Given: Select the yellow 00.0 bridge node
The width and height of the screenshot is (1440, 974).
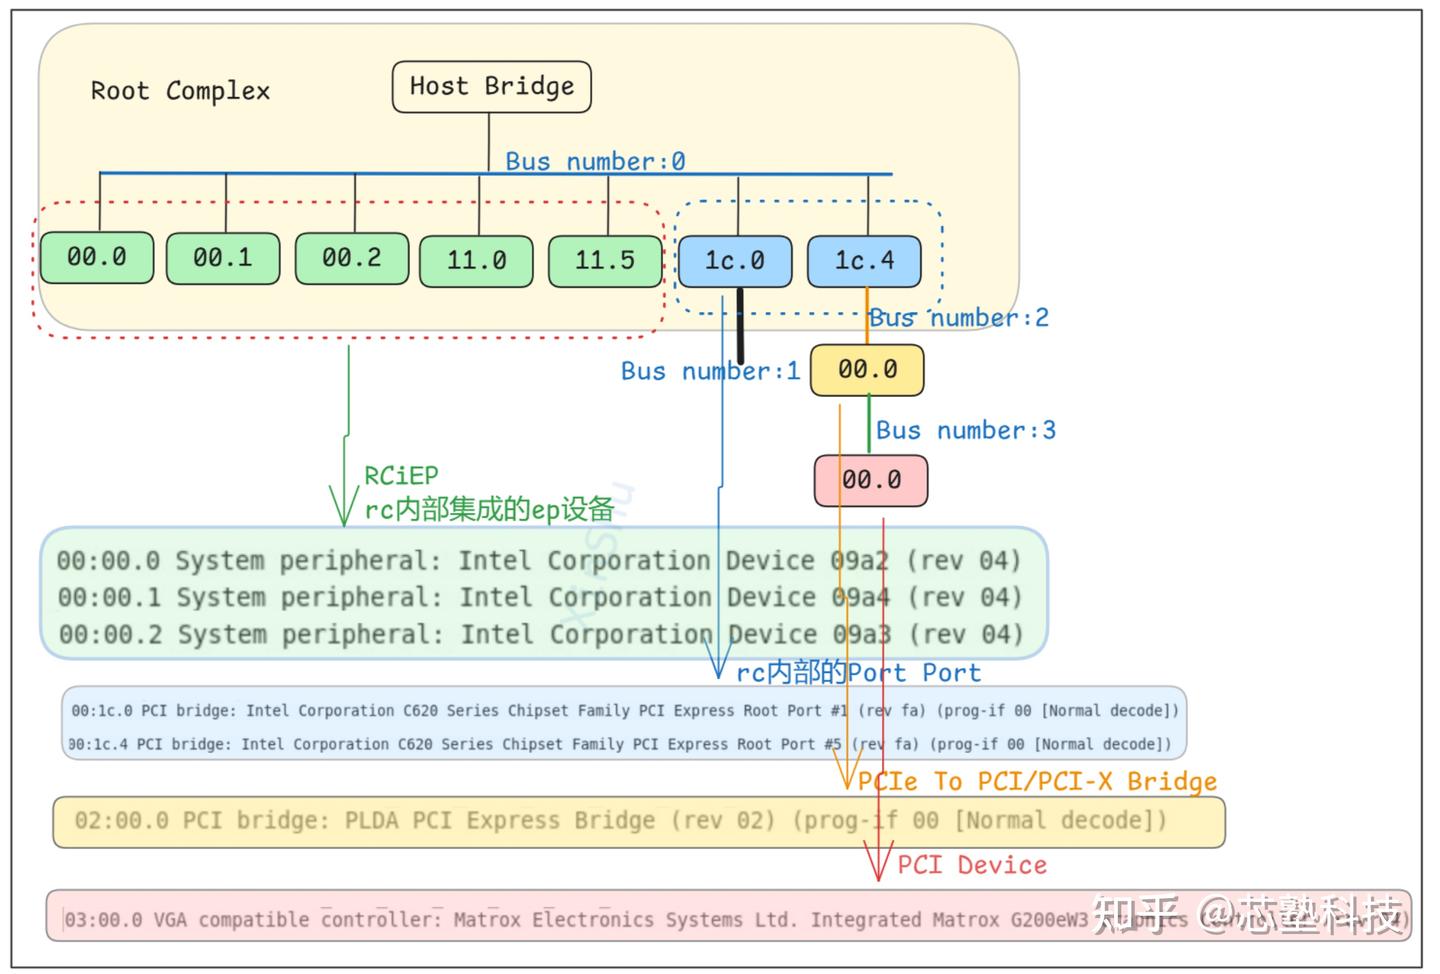Looking at the screenshot, I should tap(867, 369).
